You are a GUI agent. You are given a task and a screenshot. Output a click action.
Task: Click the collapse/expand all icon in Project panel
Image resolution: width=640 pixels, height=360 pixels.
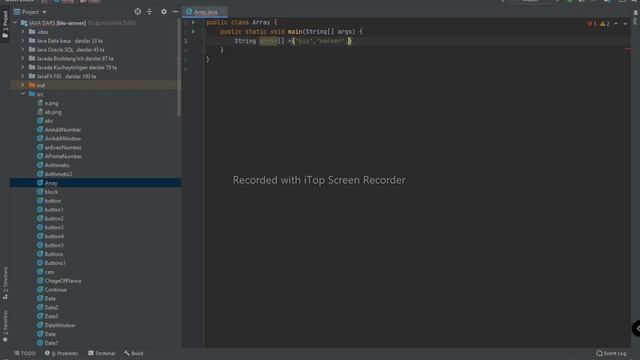[149, 12]
